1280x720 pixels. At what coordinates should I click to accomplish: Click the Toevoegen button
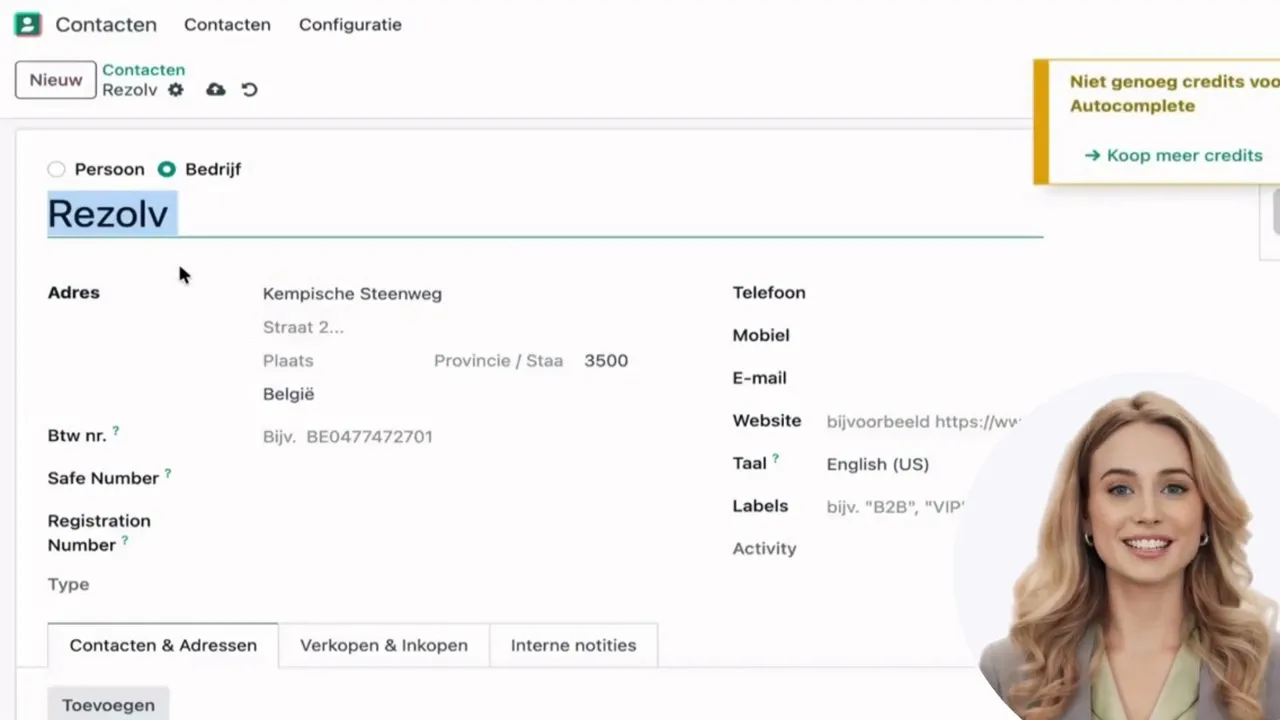click(x=108, y=705)
